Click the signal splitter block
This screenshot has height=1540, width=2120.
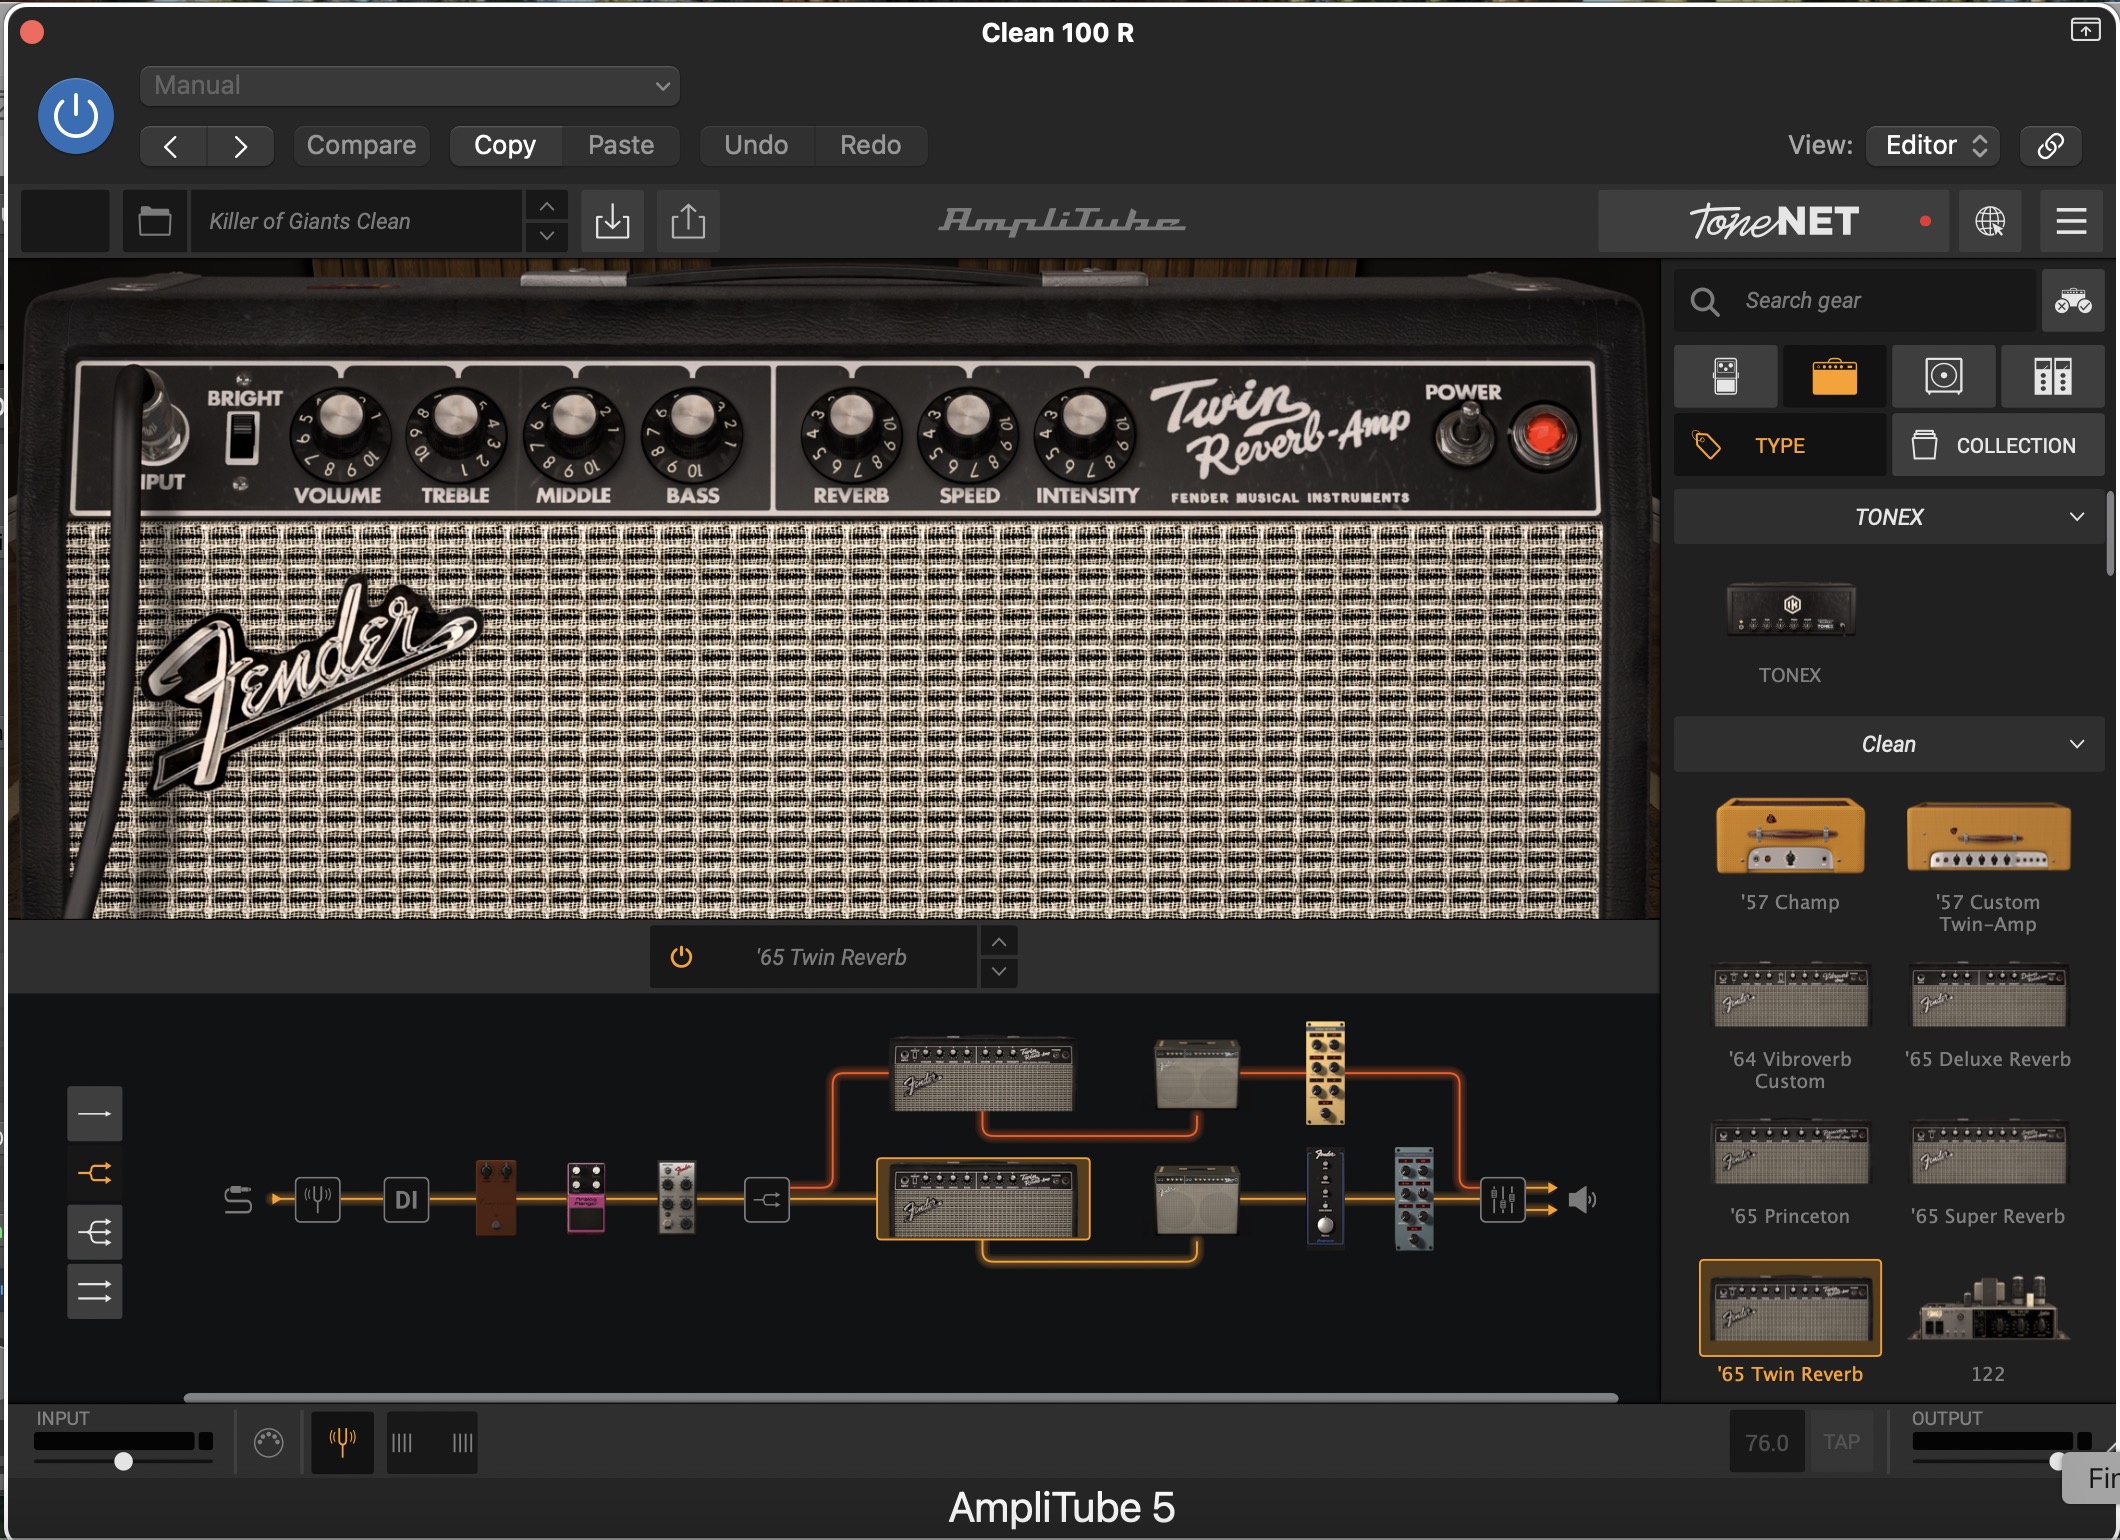pos(767,1200)
